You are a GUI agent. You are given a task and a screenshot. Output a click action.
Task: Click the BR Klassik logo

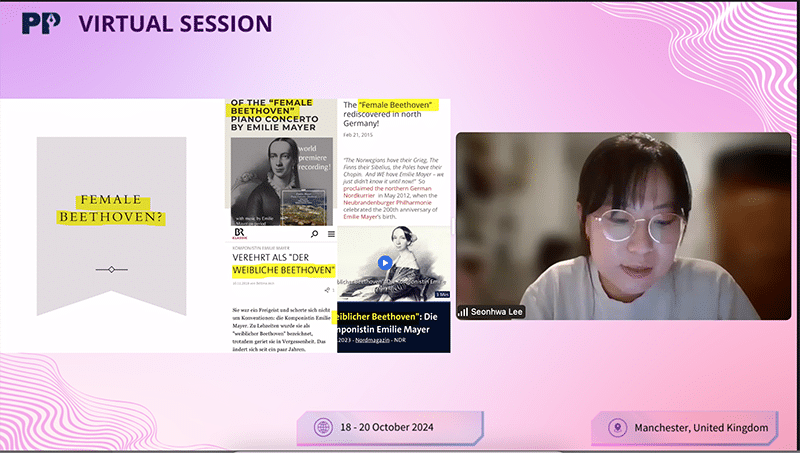[241, 234]
